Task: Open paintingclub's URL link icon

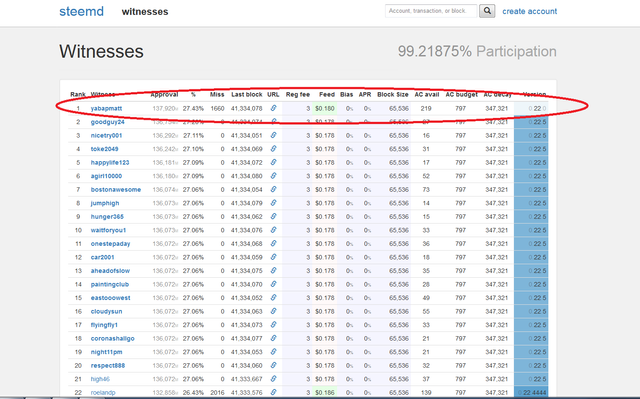Action: click(x=273, y=284)
